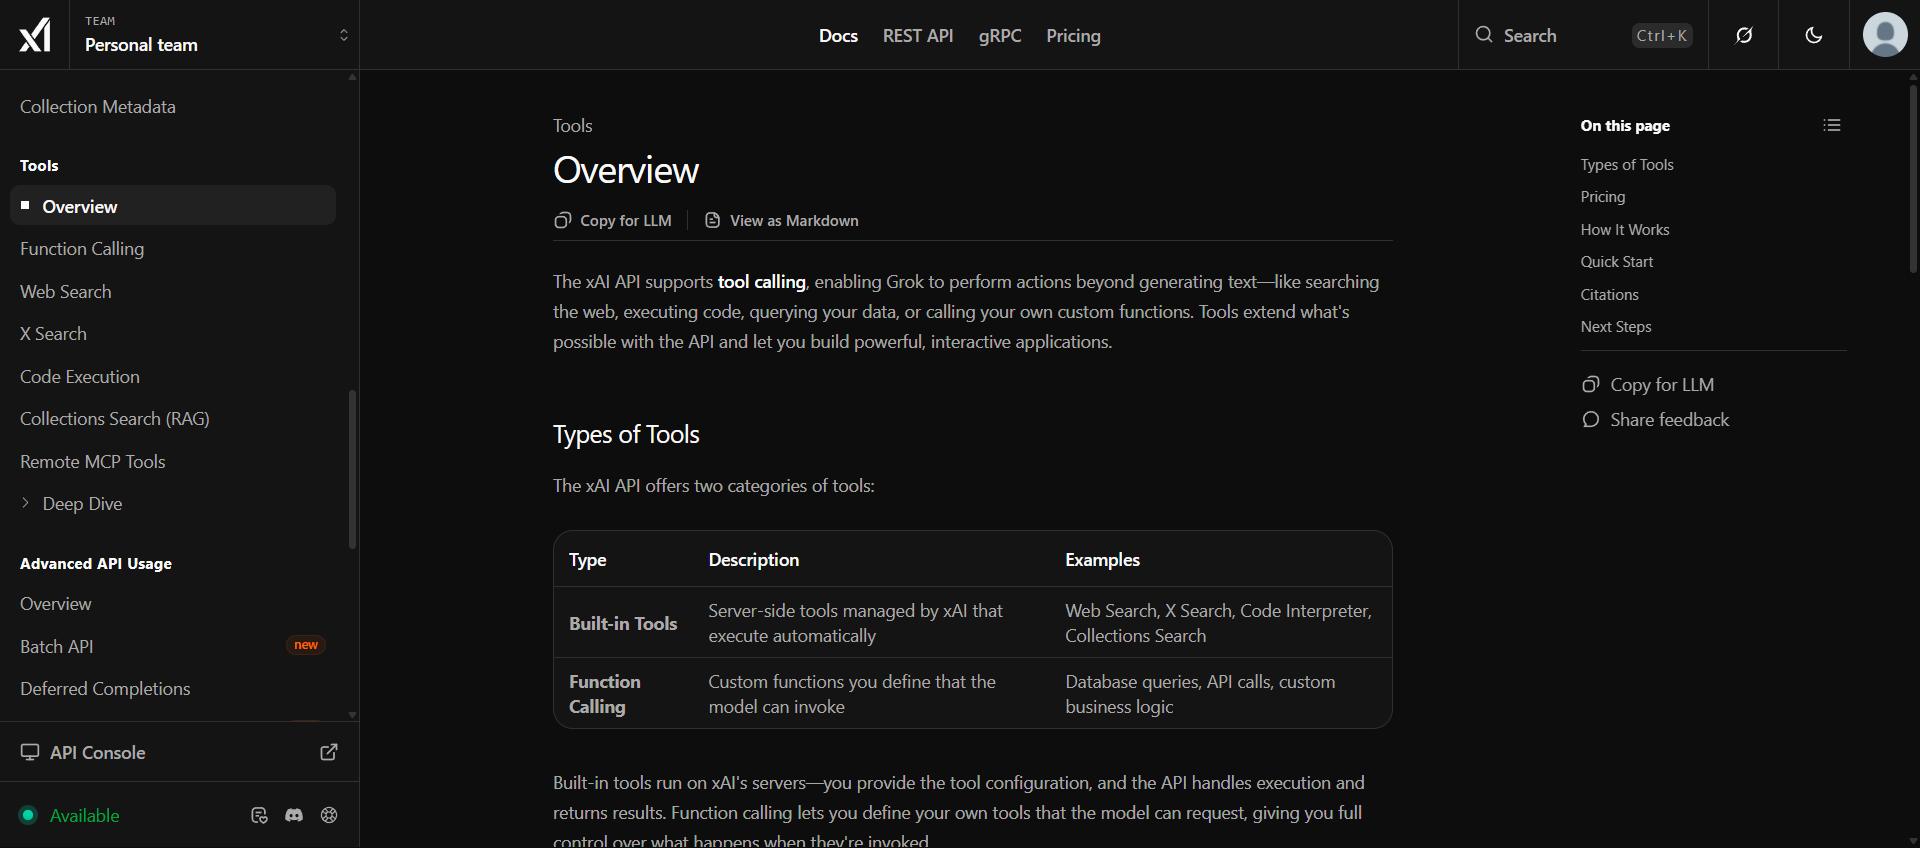Image resolution: width=1920 pixels, height=848 pixels.
Task: Open Collections Search (RAG) page
Action: click(115, 419)
